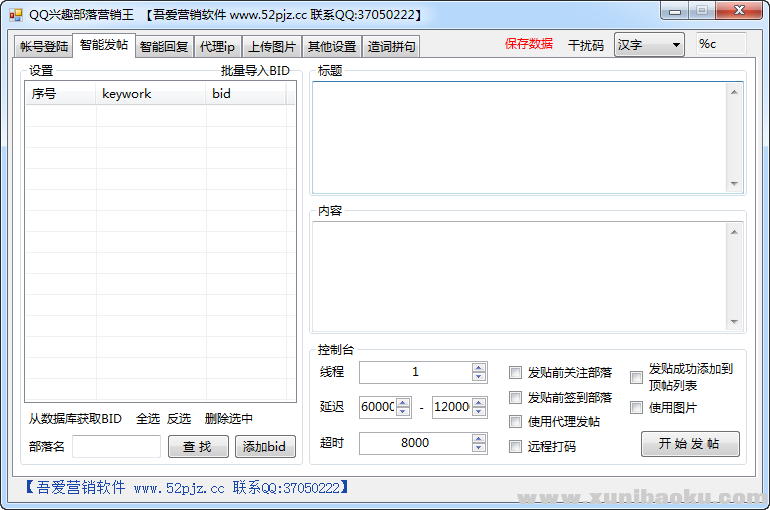Click 批量导入BID batch import link
This screenshot has width=770, height=510.
coord(255,71)
